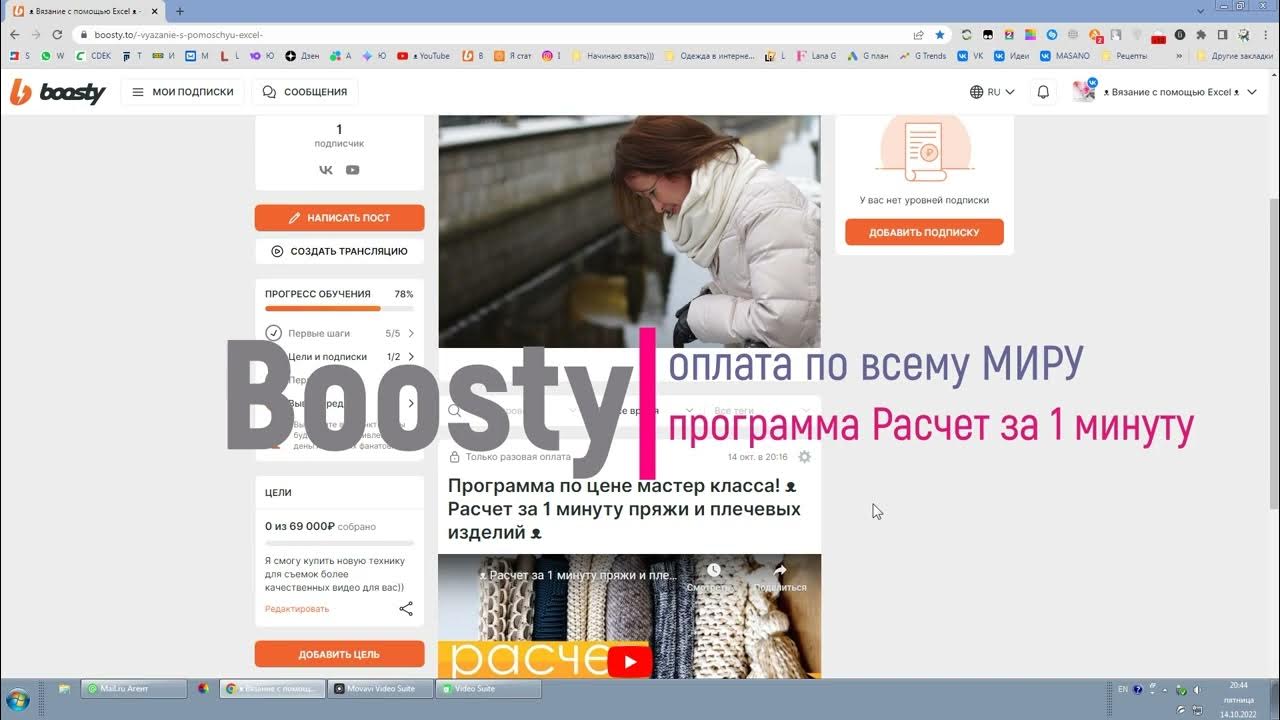
Task: Open a new browser tab
Action: tap(180, 11)
